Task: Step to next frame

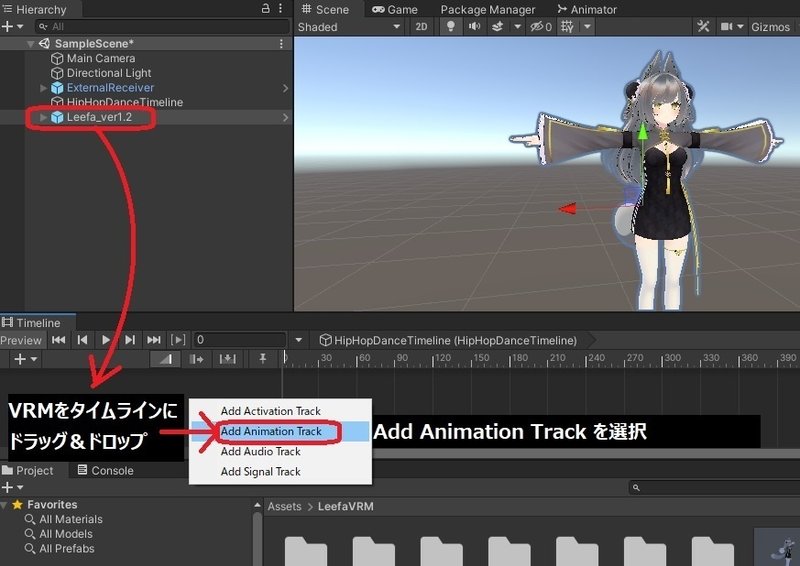Action: [130, 340]
